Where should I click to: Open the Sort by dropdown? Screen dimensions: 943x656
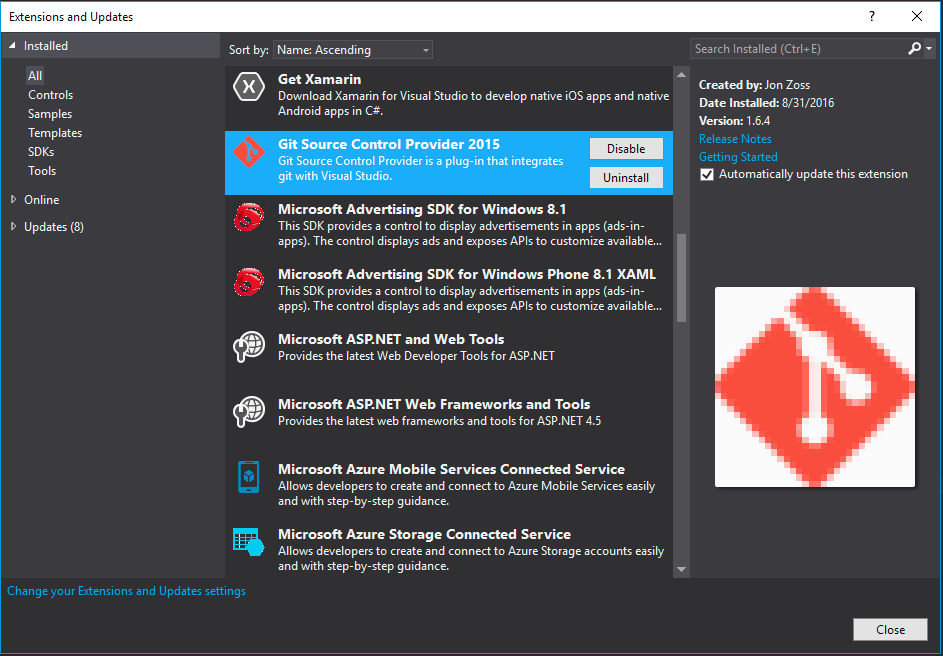click(353, 49)
